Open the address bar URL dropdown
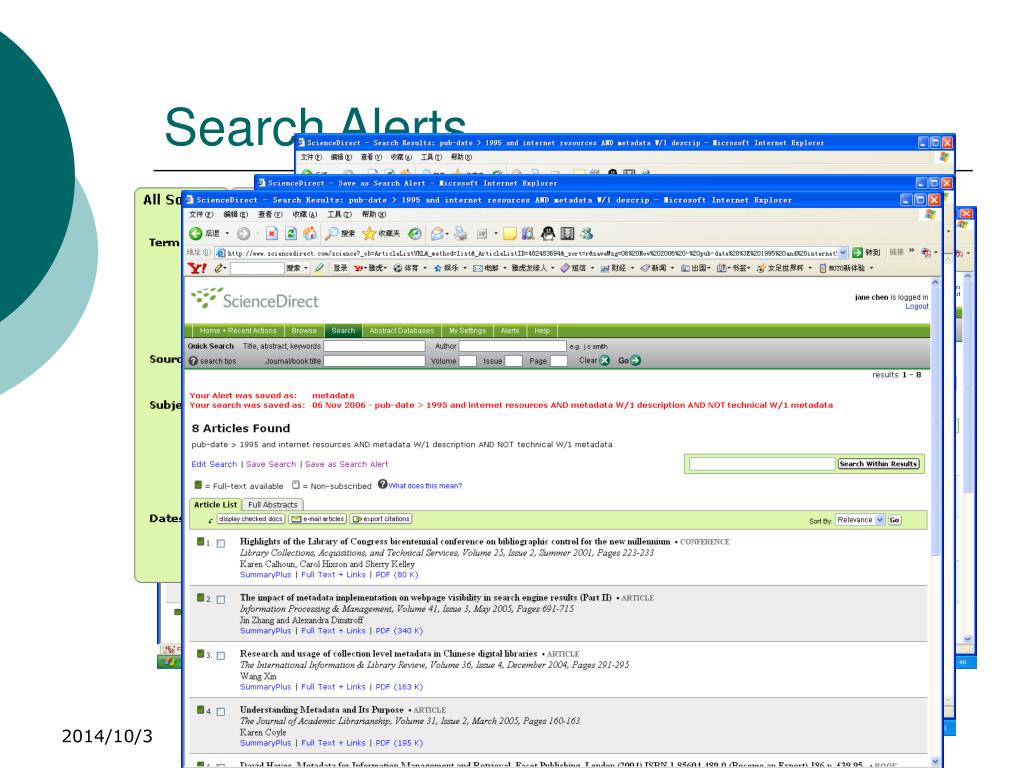The height and width of the screenshot is (768, 1024). point(842,253)
